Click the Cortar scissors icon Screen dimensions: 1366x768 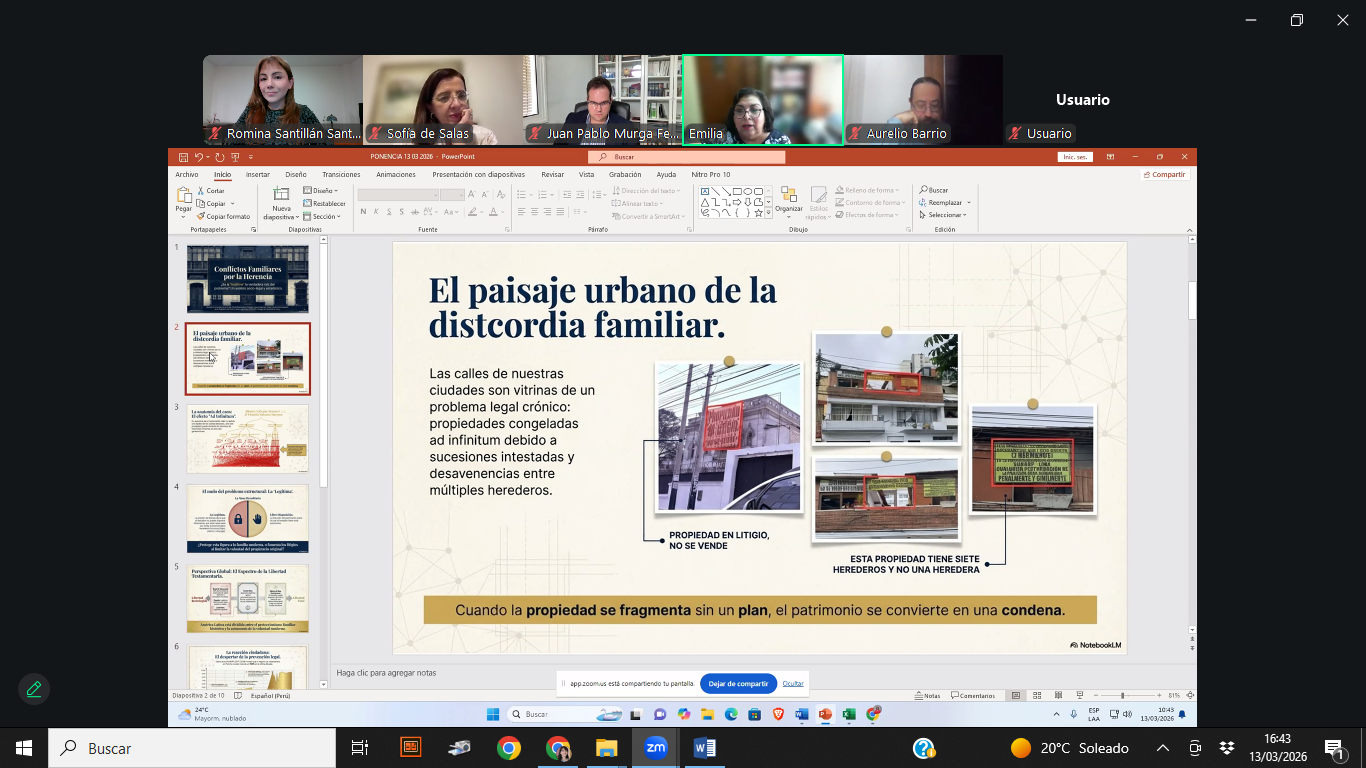click(x=200, y=191)
